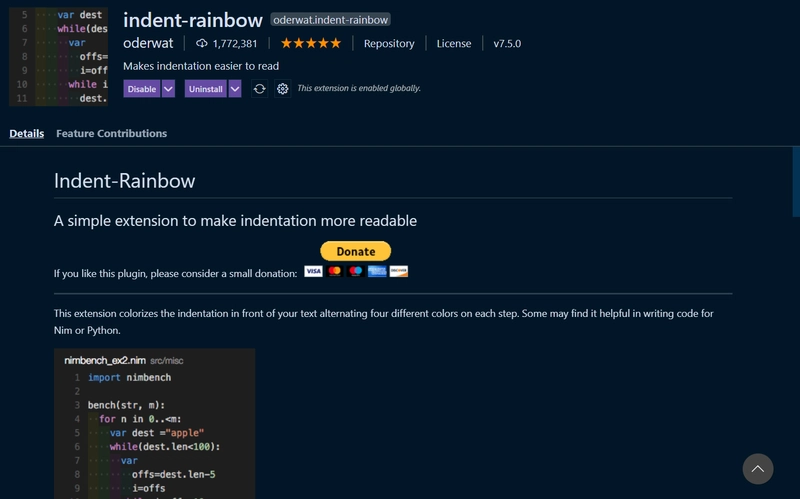
Task: Open the extension settings gear
Action: pos(283,89)
